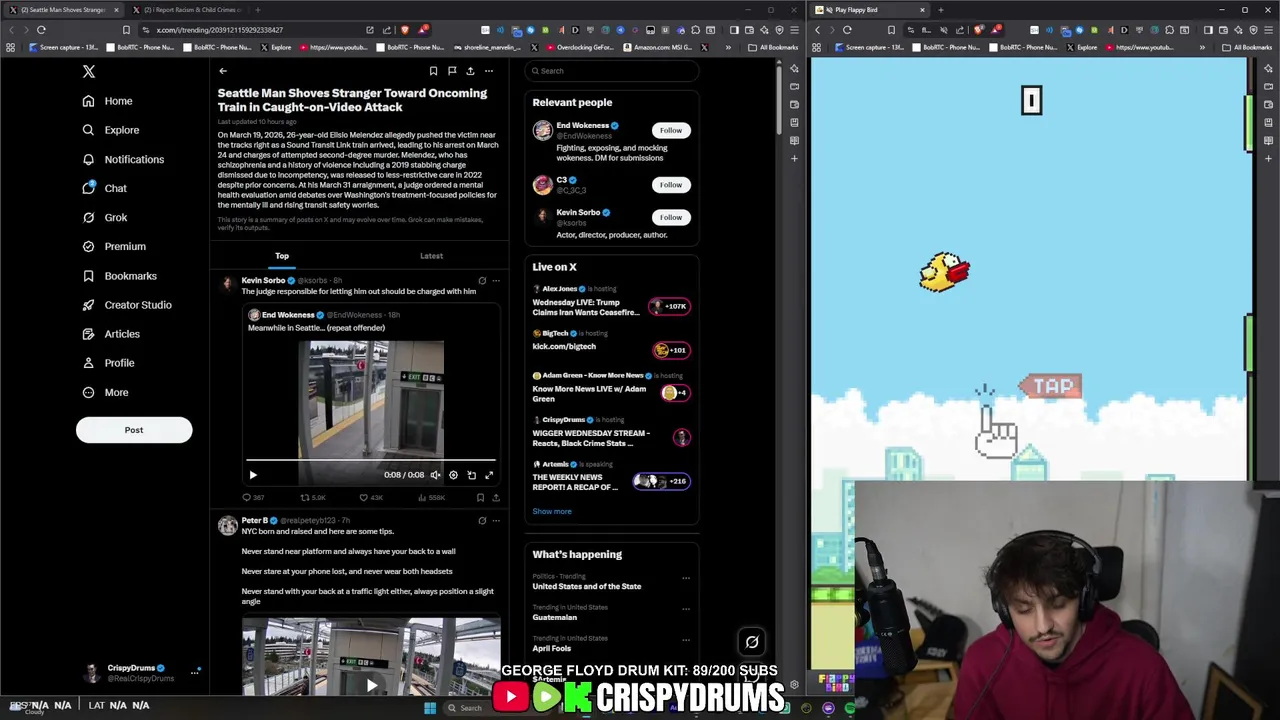Reload the Flappy Bird browser window

point(847,30)
